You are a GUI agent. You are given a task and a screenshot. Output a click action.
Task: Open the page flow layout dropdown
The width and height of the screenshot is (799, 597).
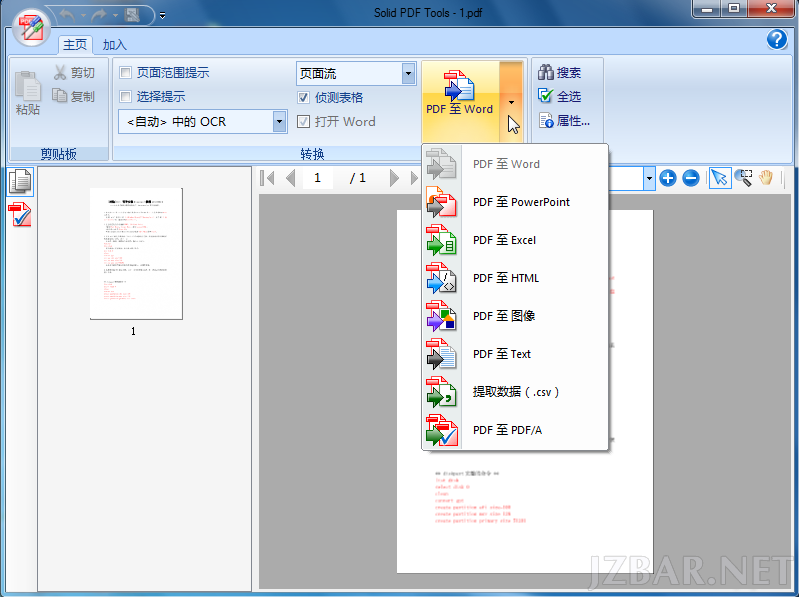click(408, 73)
